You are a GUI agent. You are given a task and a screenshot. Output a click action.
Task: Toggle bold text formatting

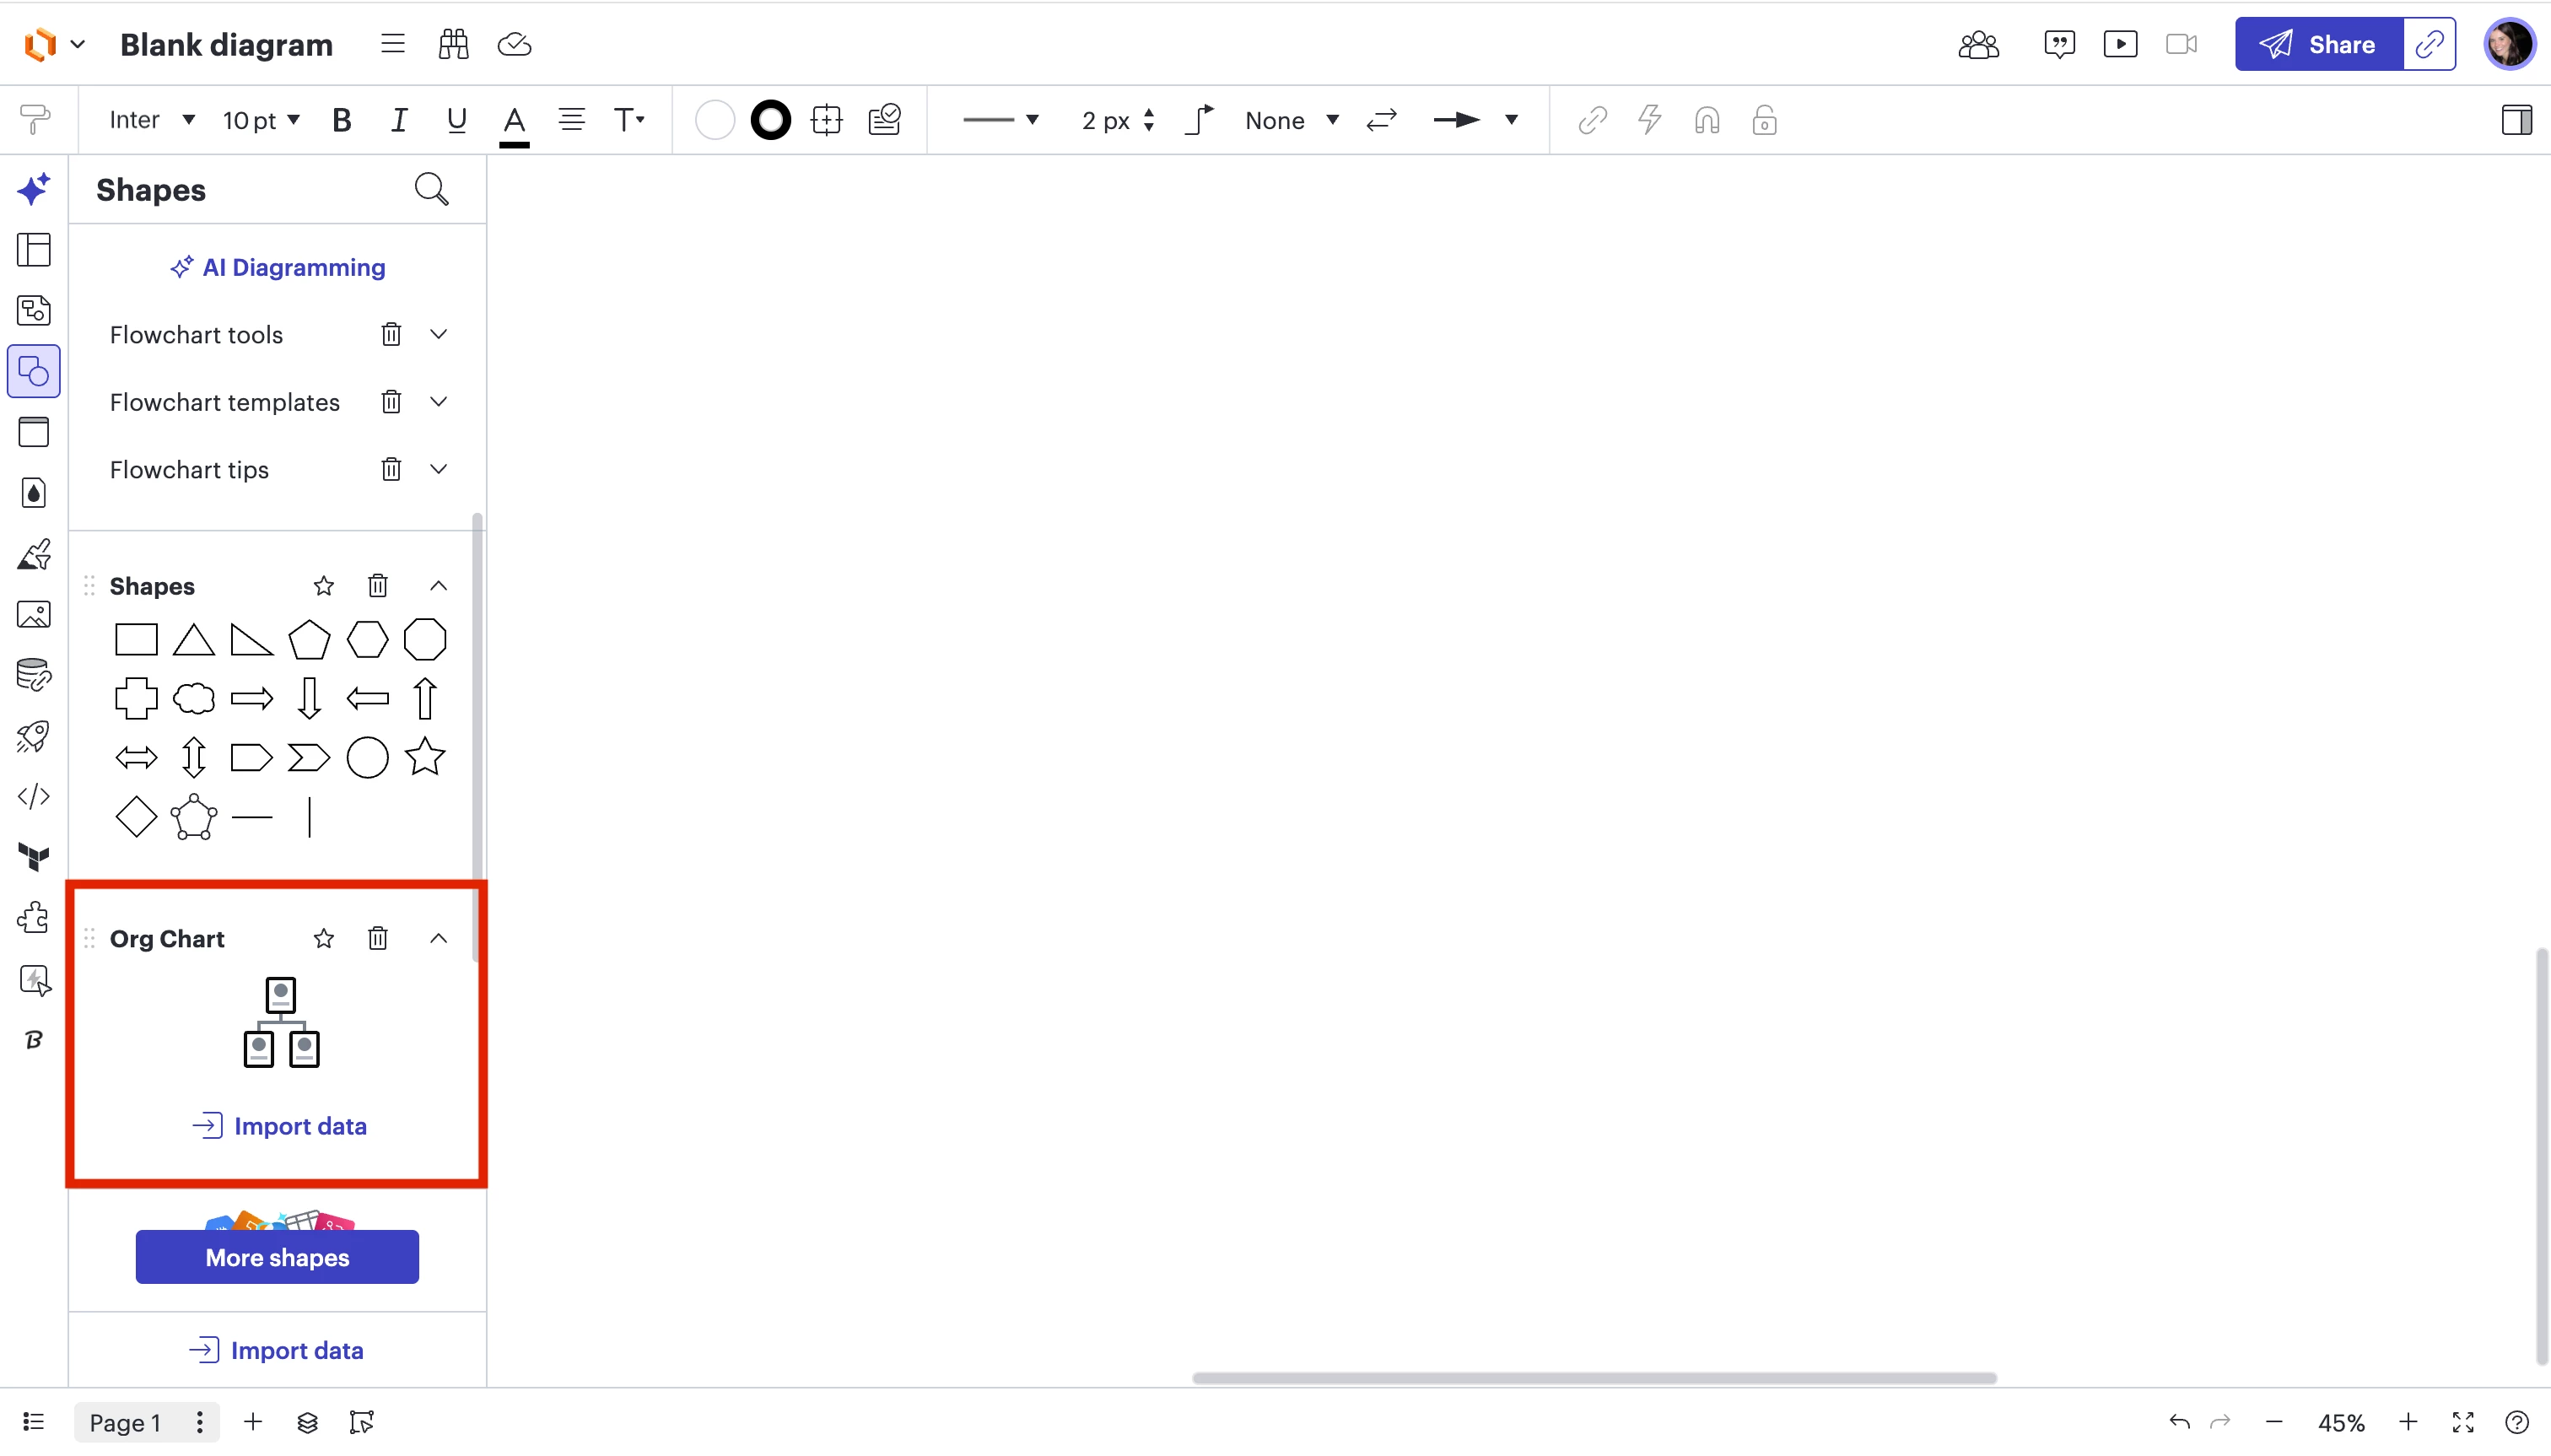tap(341, 120)
